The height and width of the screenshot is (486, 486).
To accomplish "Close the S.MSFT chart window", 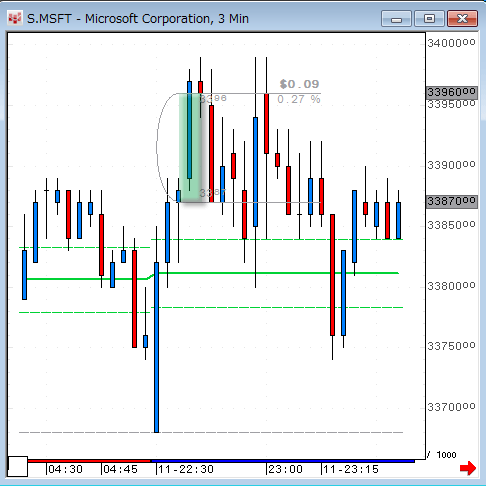I will (x=462, y=19).
